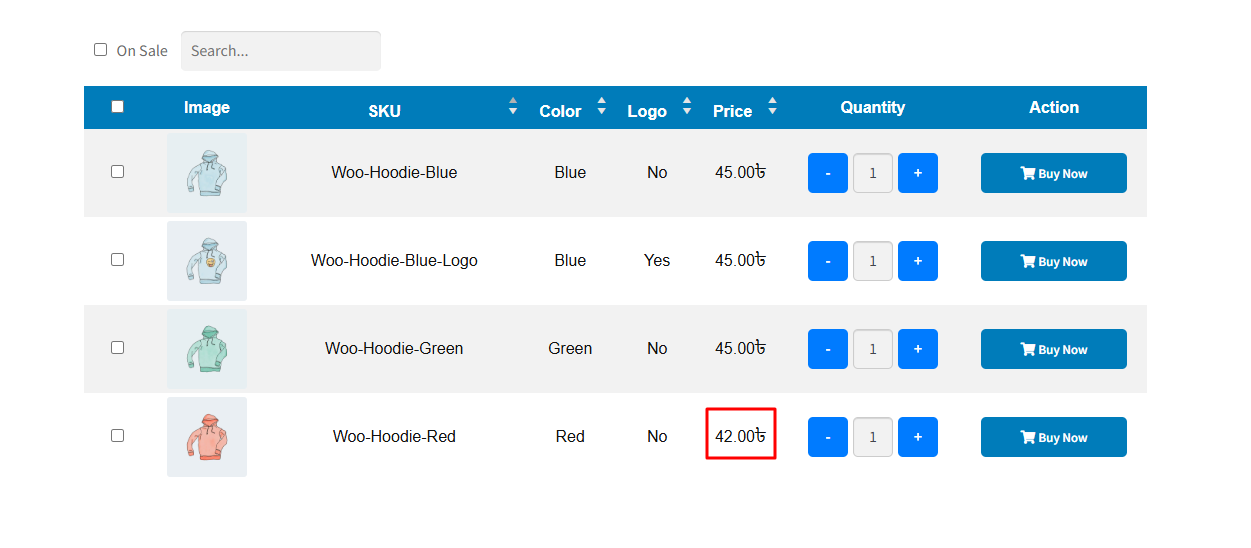Check the Woo-Hoodie-Red row checkbox
1251x548 pixels.
[x=117, y=436]
